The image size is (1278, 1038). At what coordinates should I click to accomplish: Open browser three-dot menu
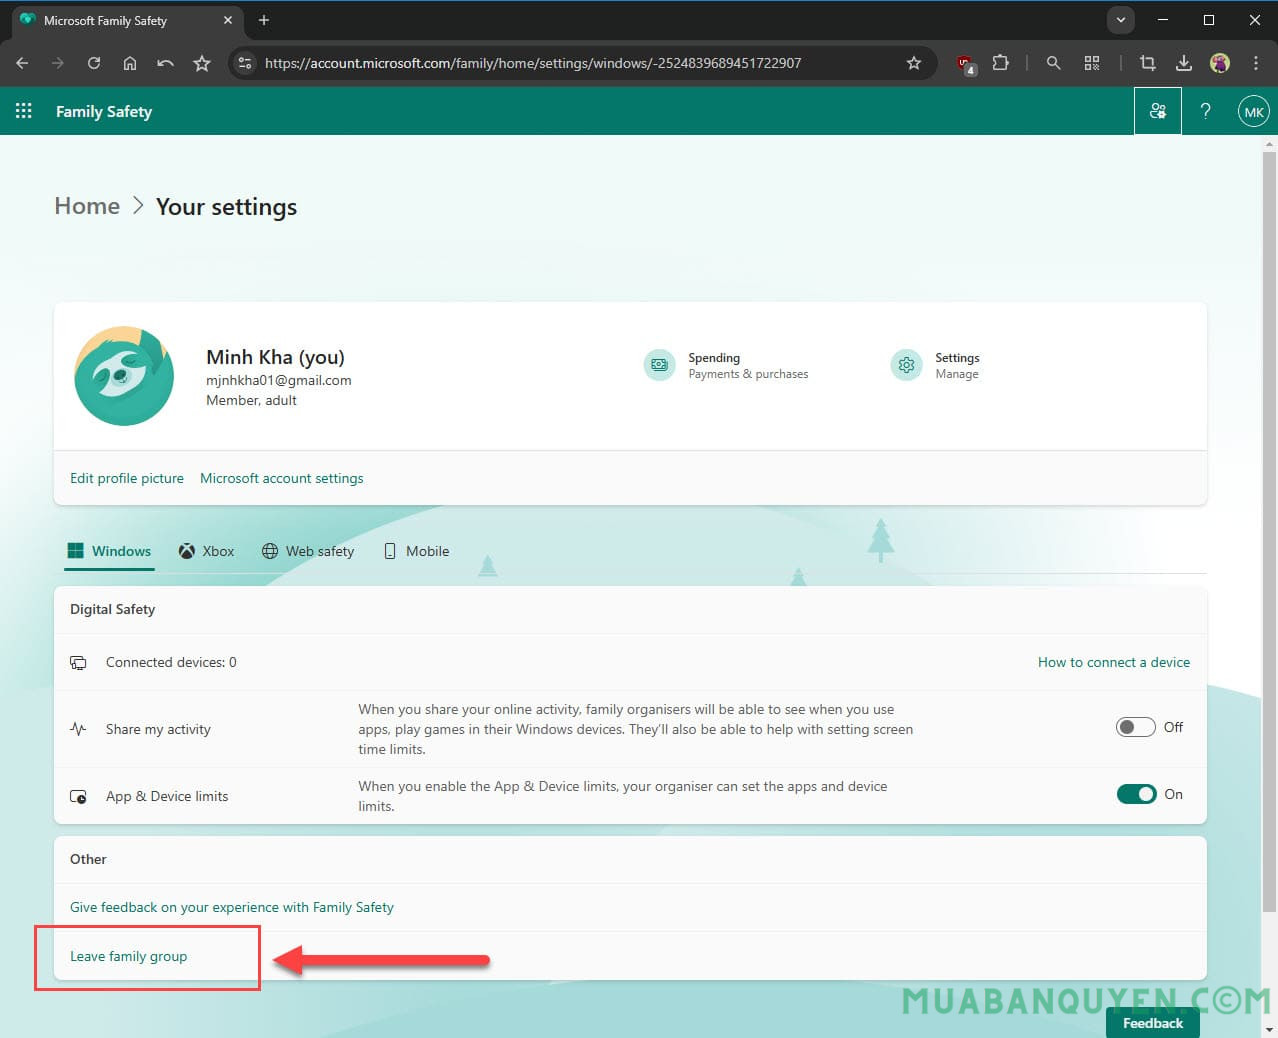click(x=1256, y=63)
